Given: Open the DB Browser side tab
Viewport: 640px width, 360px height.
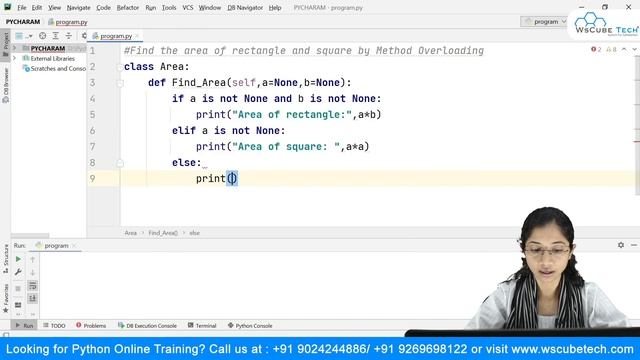Looking at the screenshot, I should (x=5, y=85).
